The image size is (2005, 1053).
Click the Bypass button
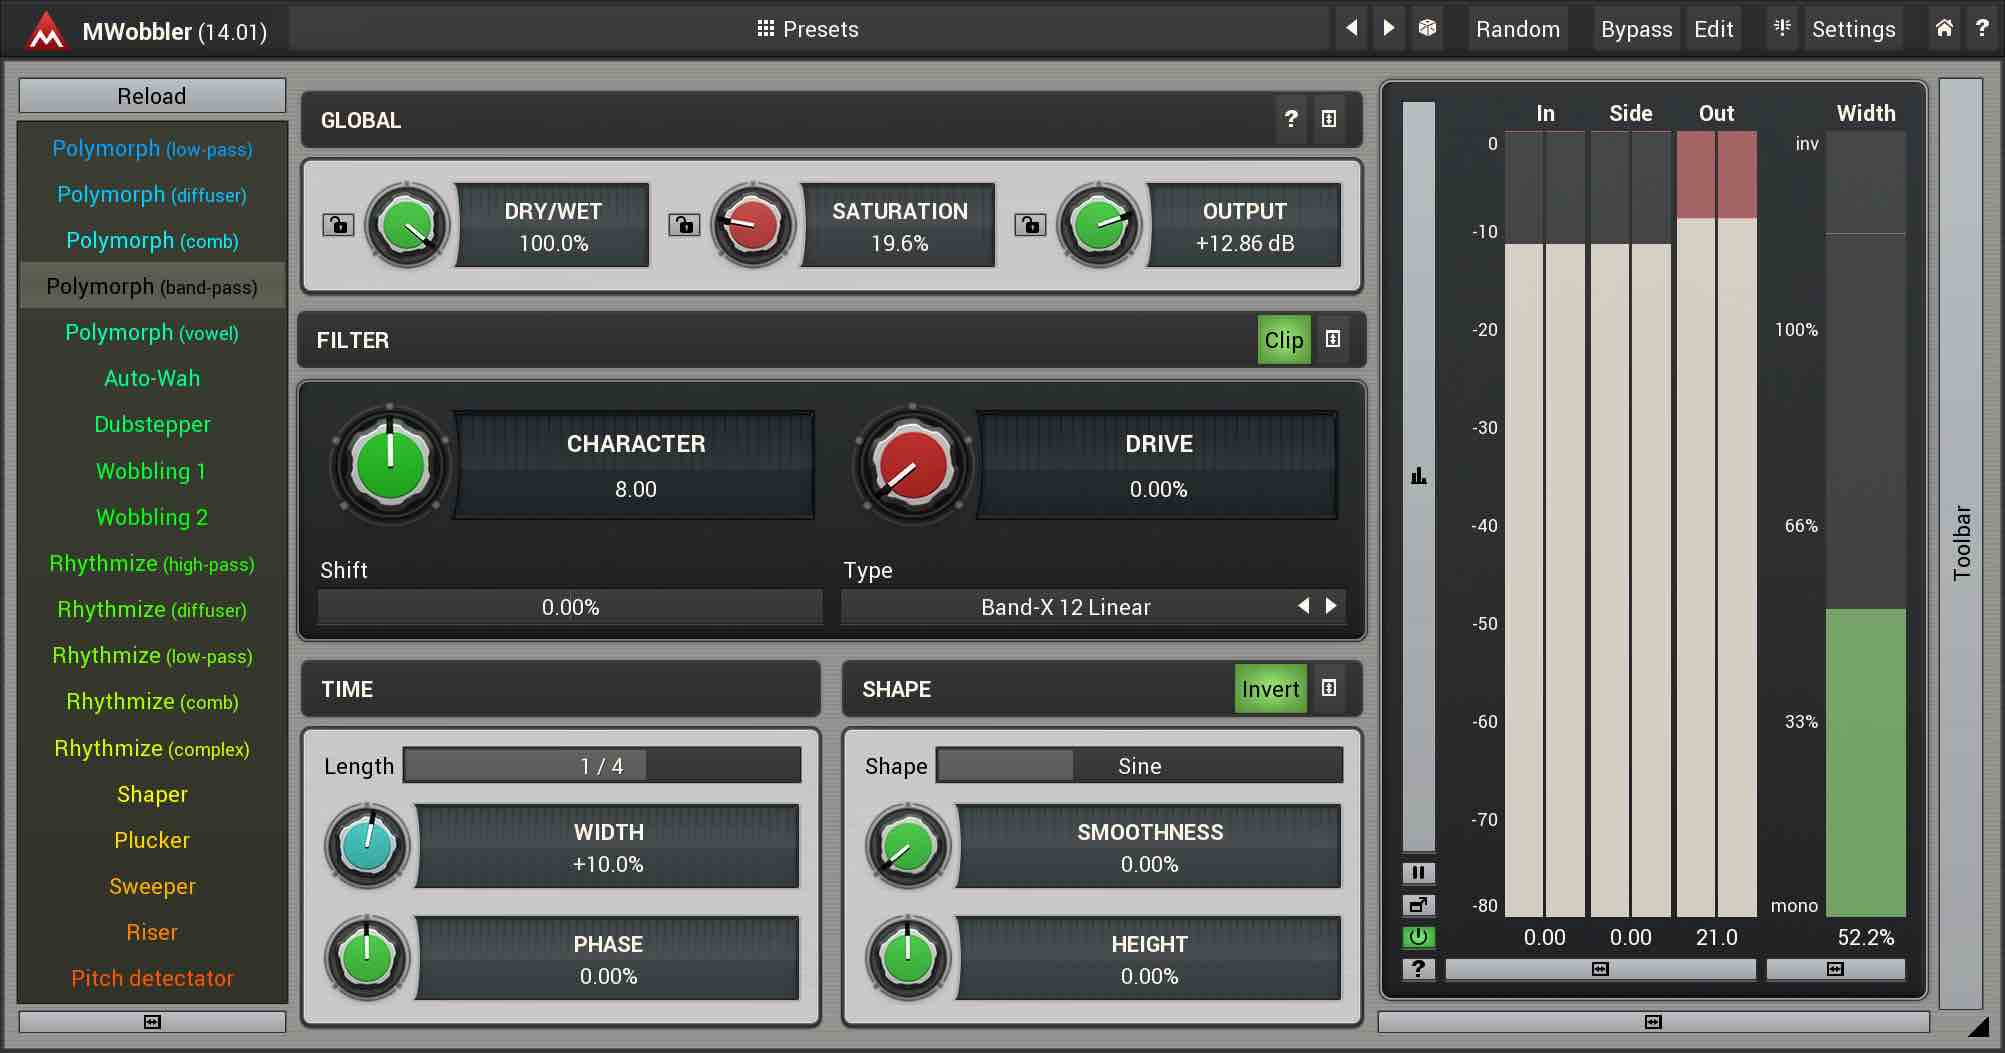[x=1636, y=29]
